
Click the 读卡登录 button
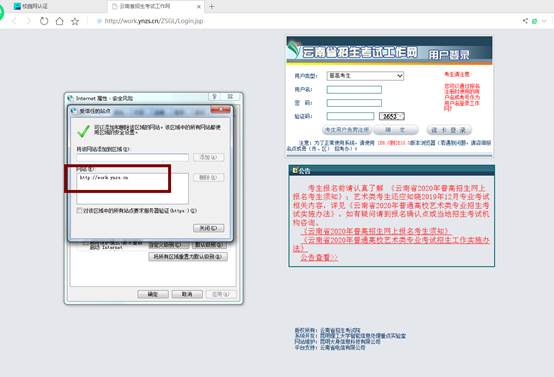point(449,130)
